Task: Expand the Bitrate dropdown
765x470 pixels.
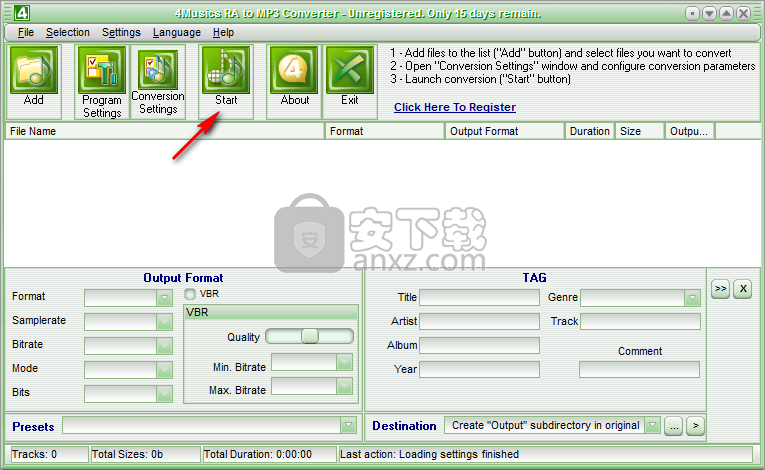Action: 164,346
